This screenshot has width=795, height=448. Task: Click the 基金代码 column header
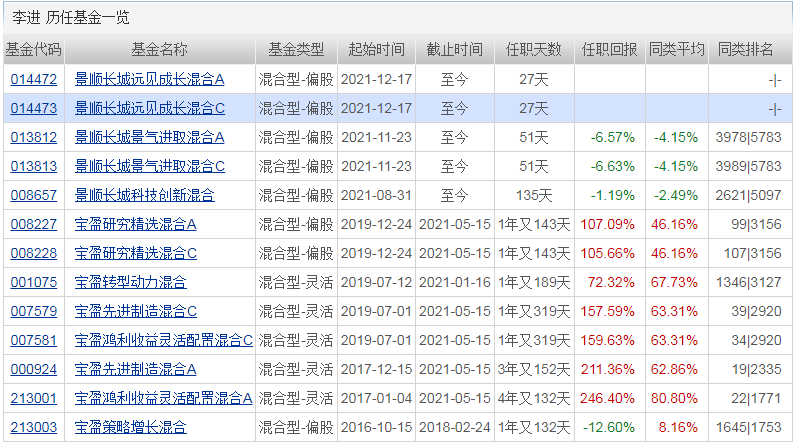click(33, 49)
